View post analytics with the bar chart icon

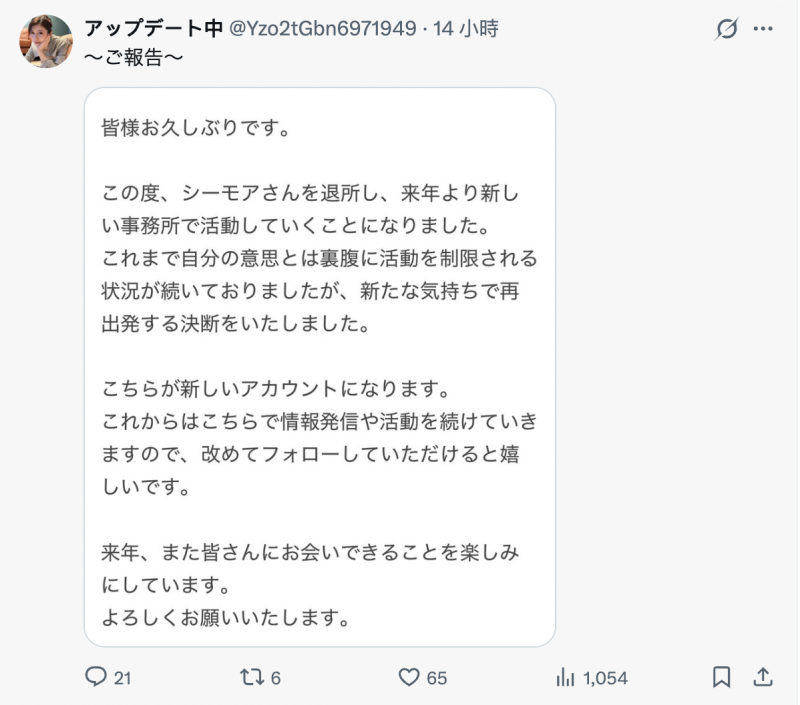560,677
